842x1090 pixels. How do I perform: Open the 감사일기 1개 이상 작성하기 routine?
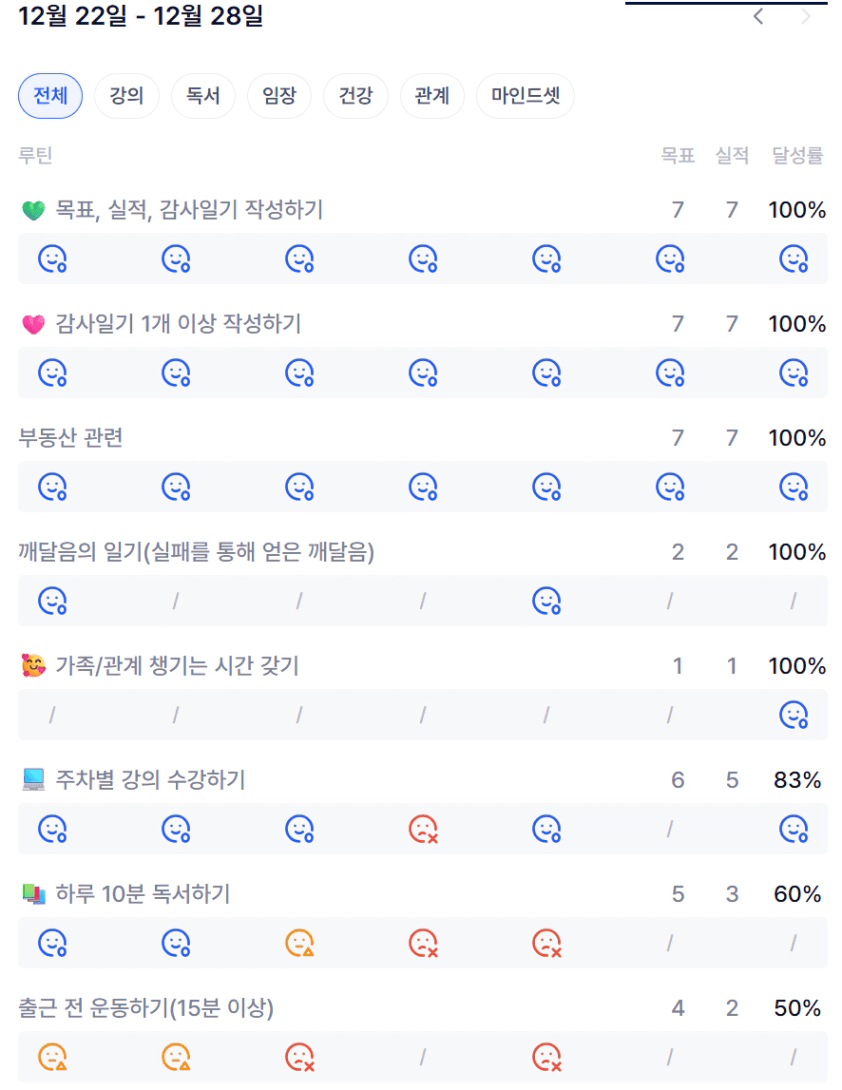[178, 324]
